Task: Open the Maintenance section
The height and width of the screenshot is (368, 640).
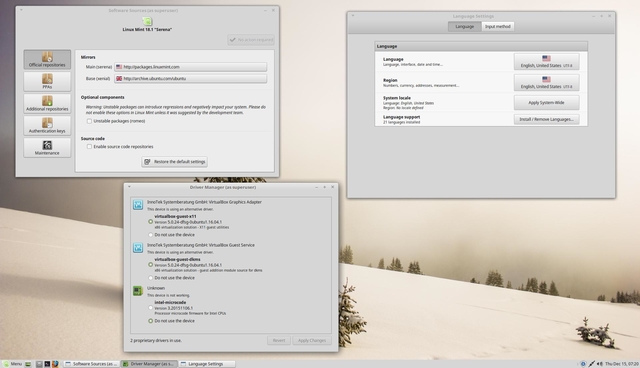Action: tap(47, 148)
